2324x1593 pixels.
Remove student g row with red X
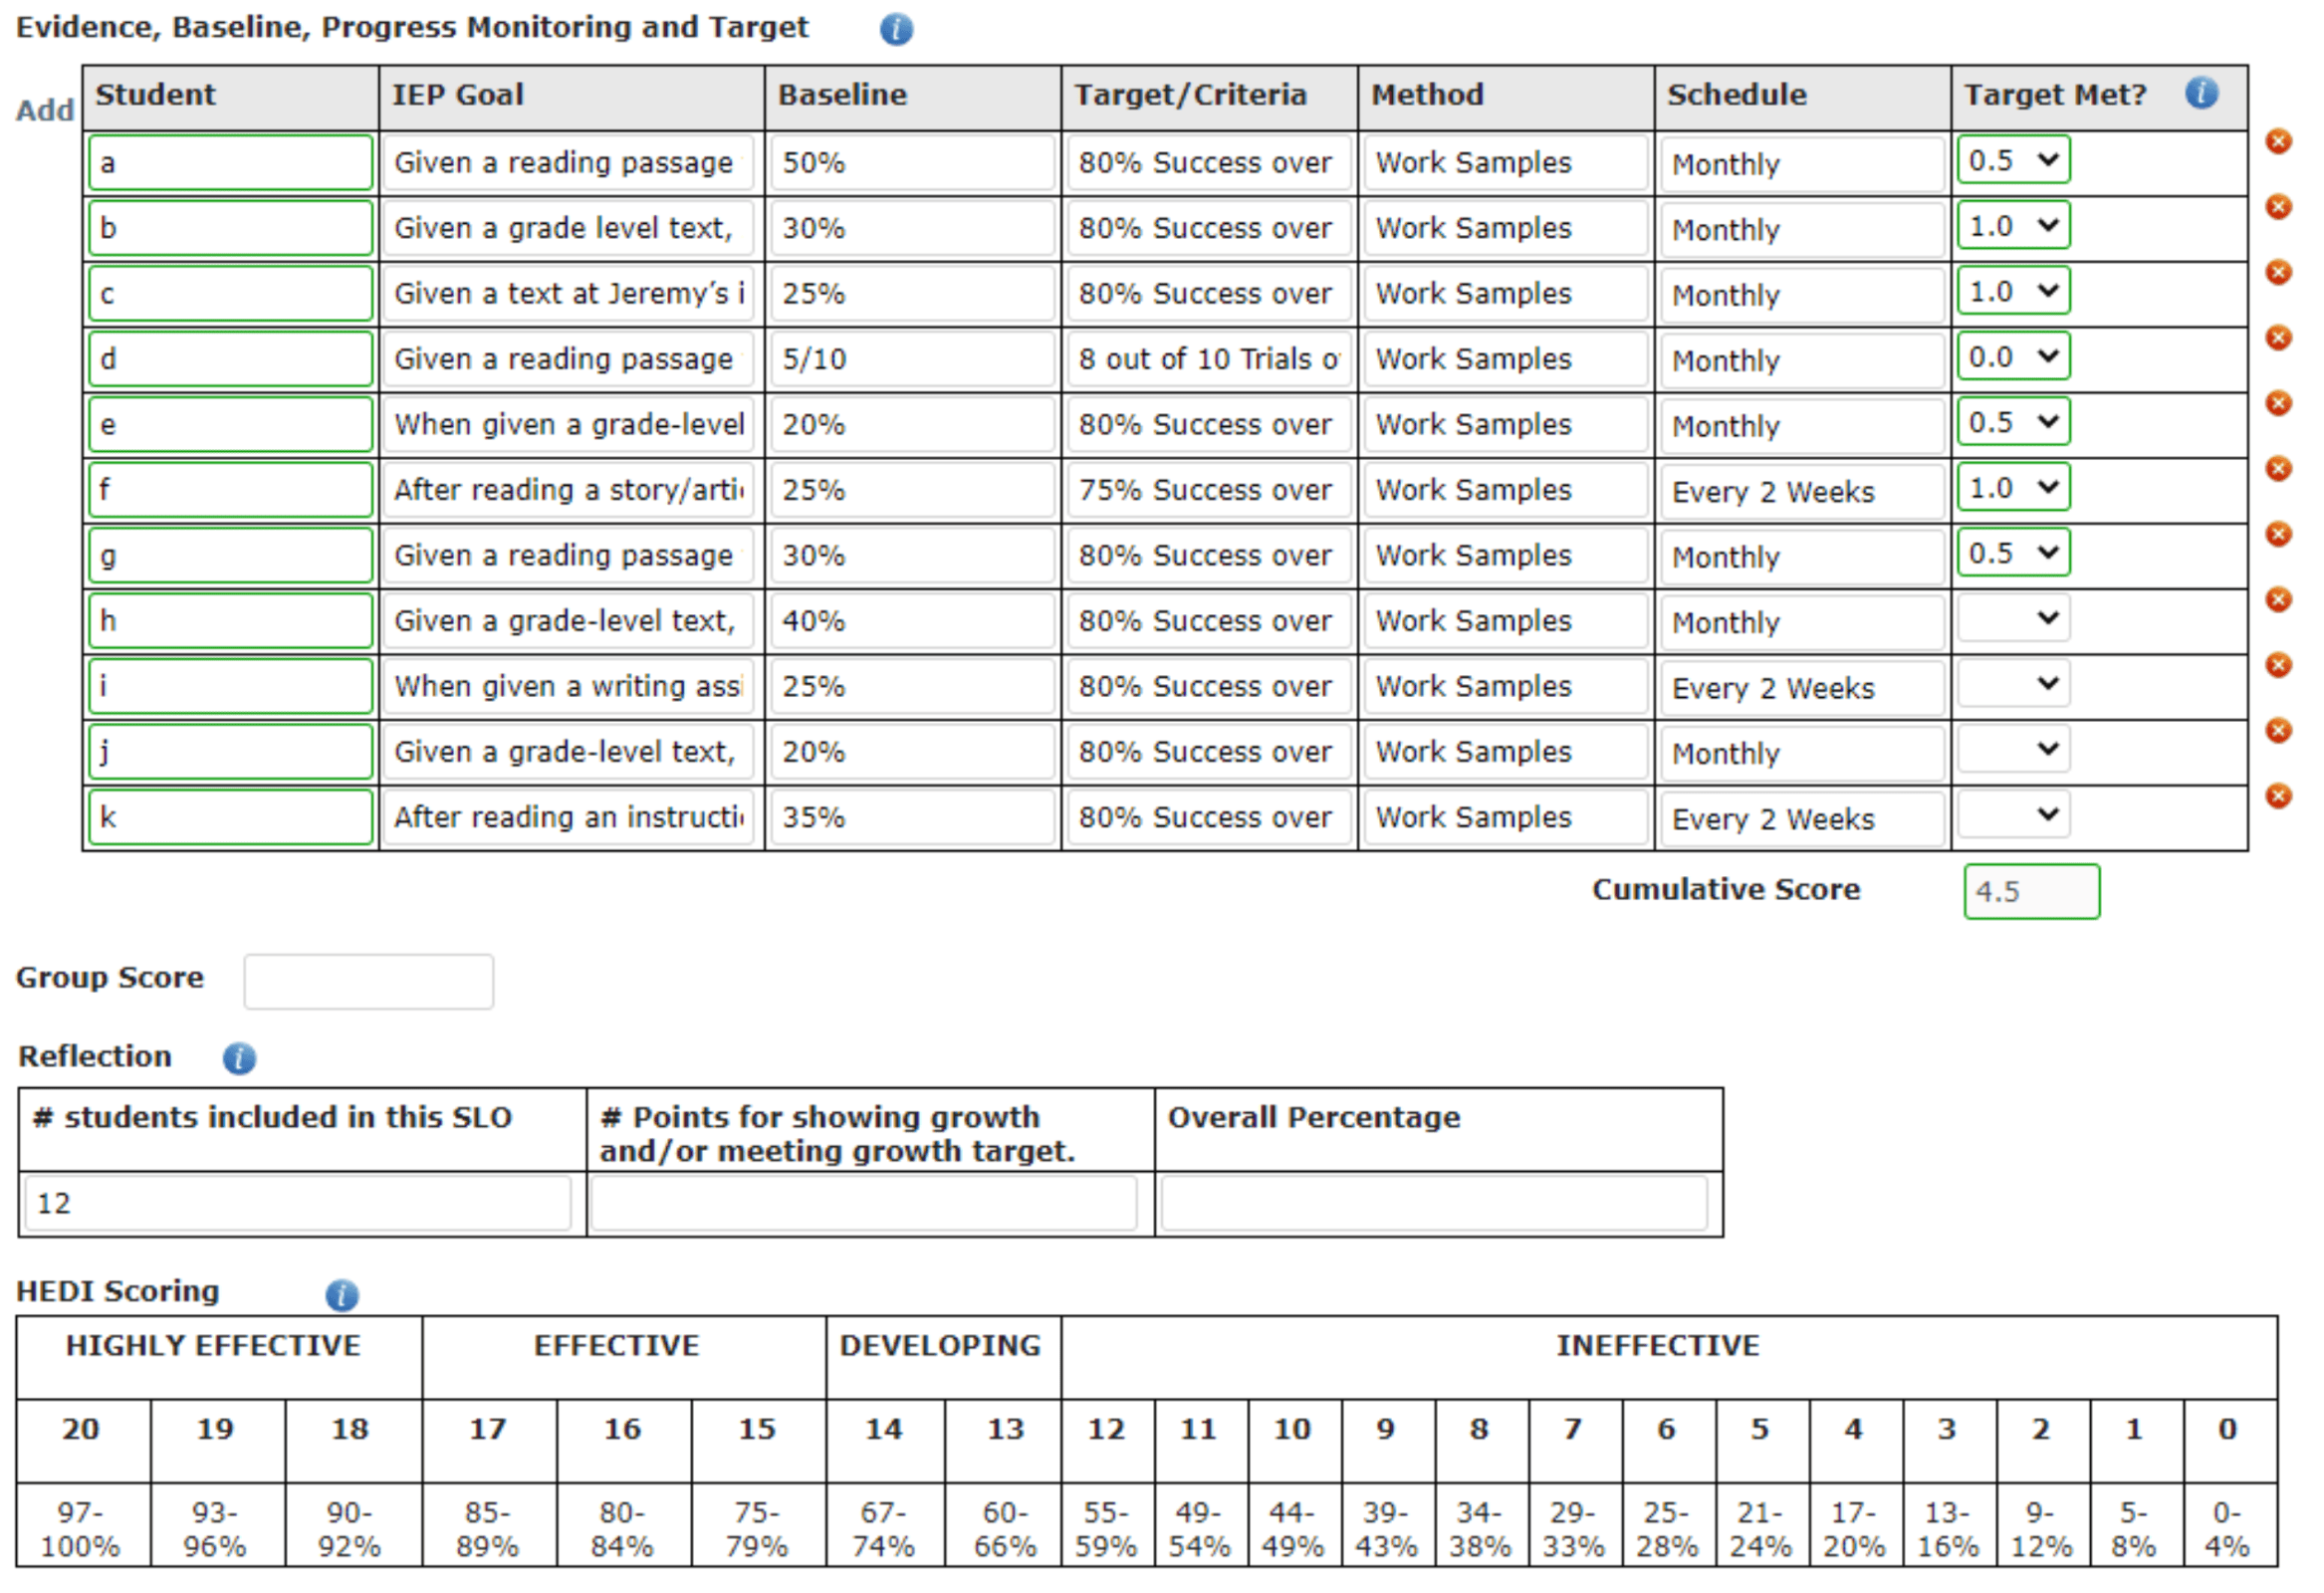[2278, 534]
